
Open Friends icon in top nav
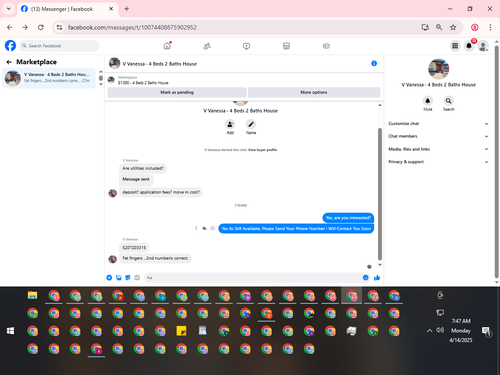[x=207, y=46]
